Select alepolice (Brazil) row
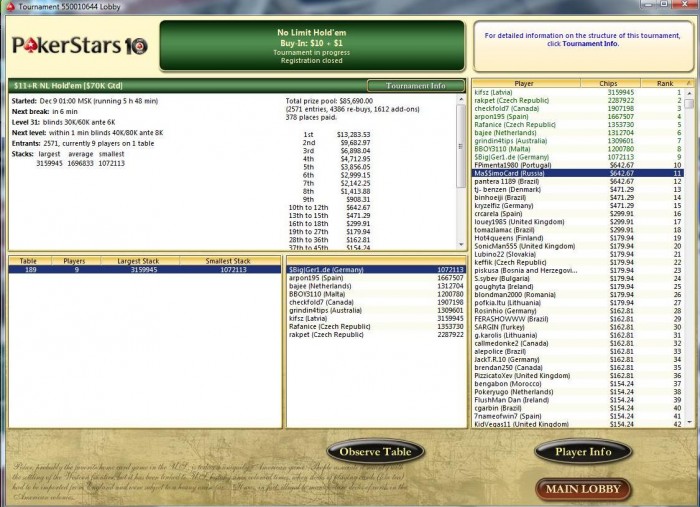 578,351
